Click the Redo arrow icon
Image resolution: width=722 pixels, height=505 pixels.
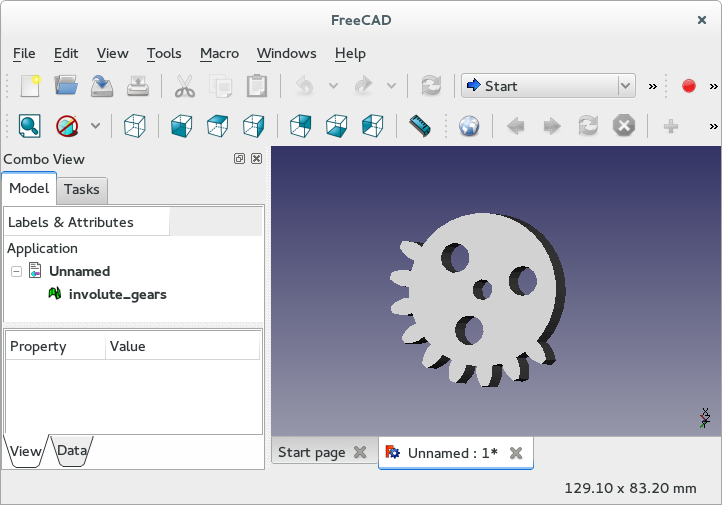[363, 86]
